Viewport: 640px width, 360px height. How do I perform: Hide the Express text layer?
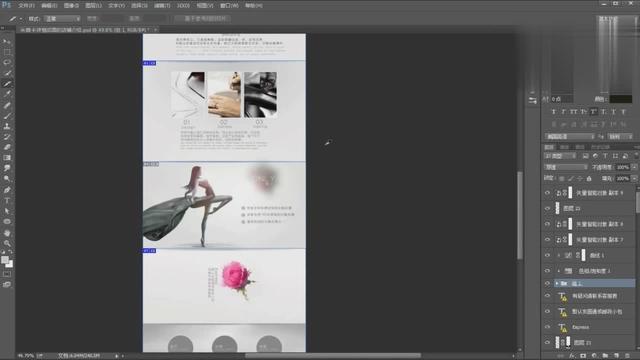click(x=547, y=327)
